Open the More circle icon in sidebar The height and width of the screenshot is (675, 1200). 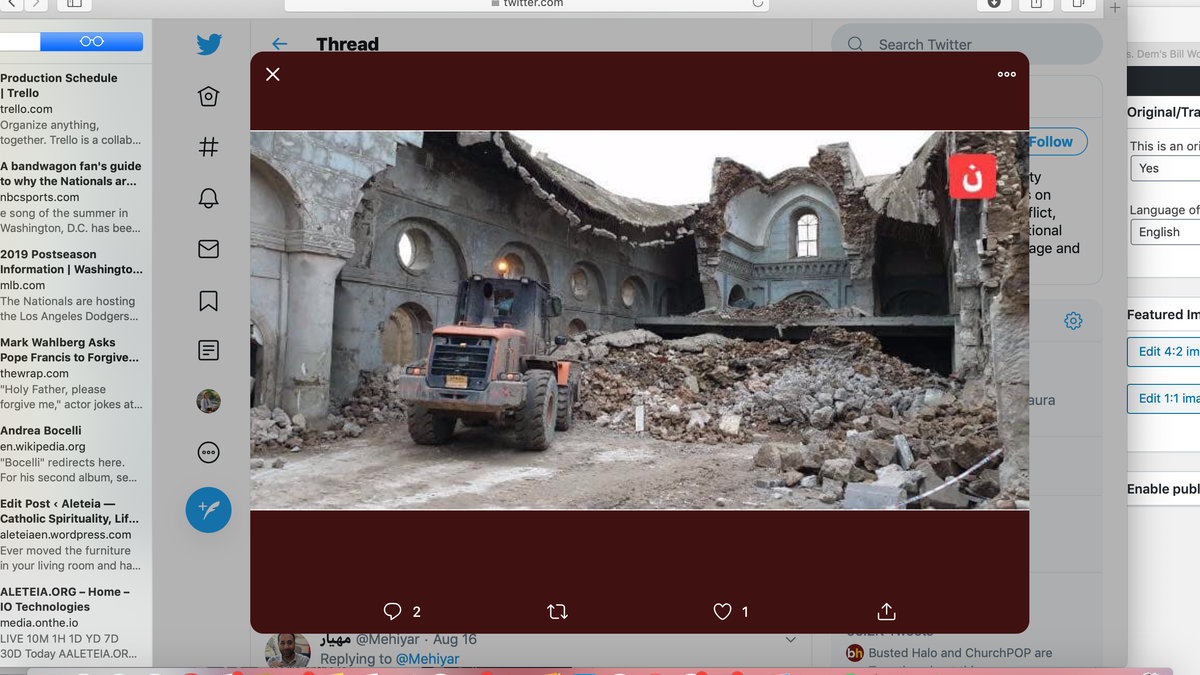coord(208,452)
